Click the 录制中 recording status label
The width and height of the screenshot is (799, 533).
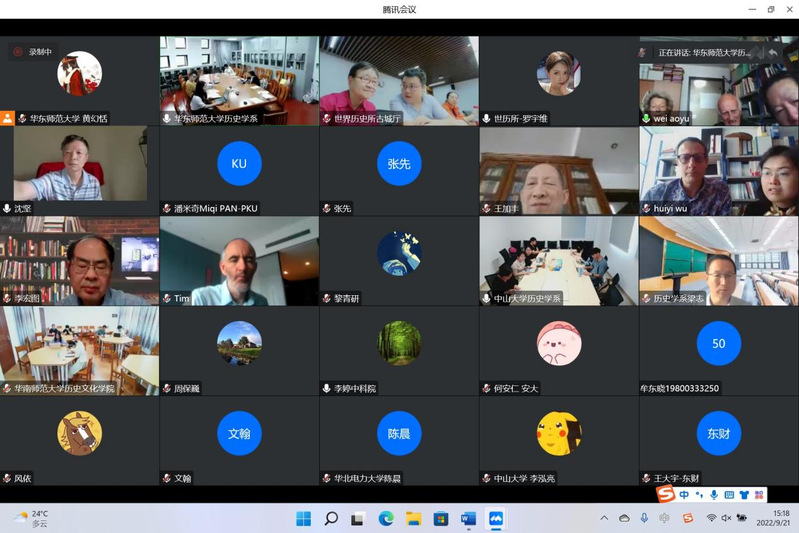40,52
